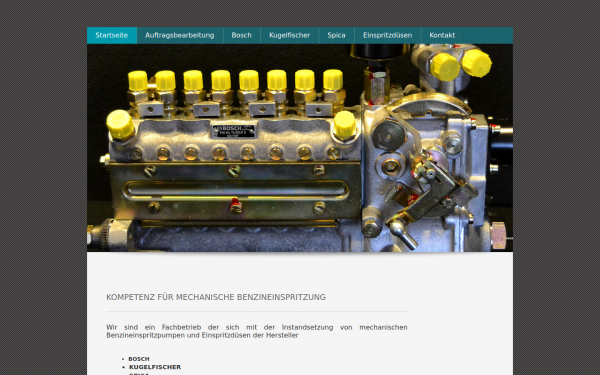Click heading 'Kompetenz für mechanische Benzineinspritzung'

[216, 297]
